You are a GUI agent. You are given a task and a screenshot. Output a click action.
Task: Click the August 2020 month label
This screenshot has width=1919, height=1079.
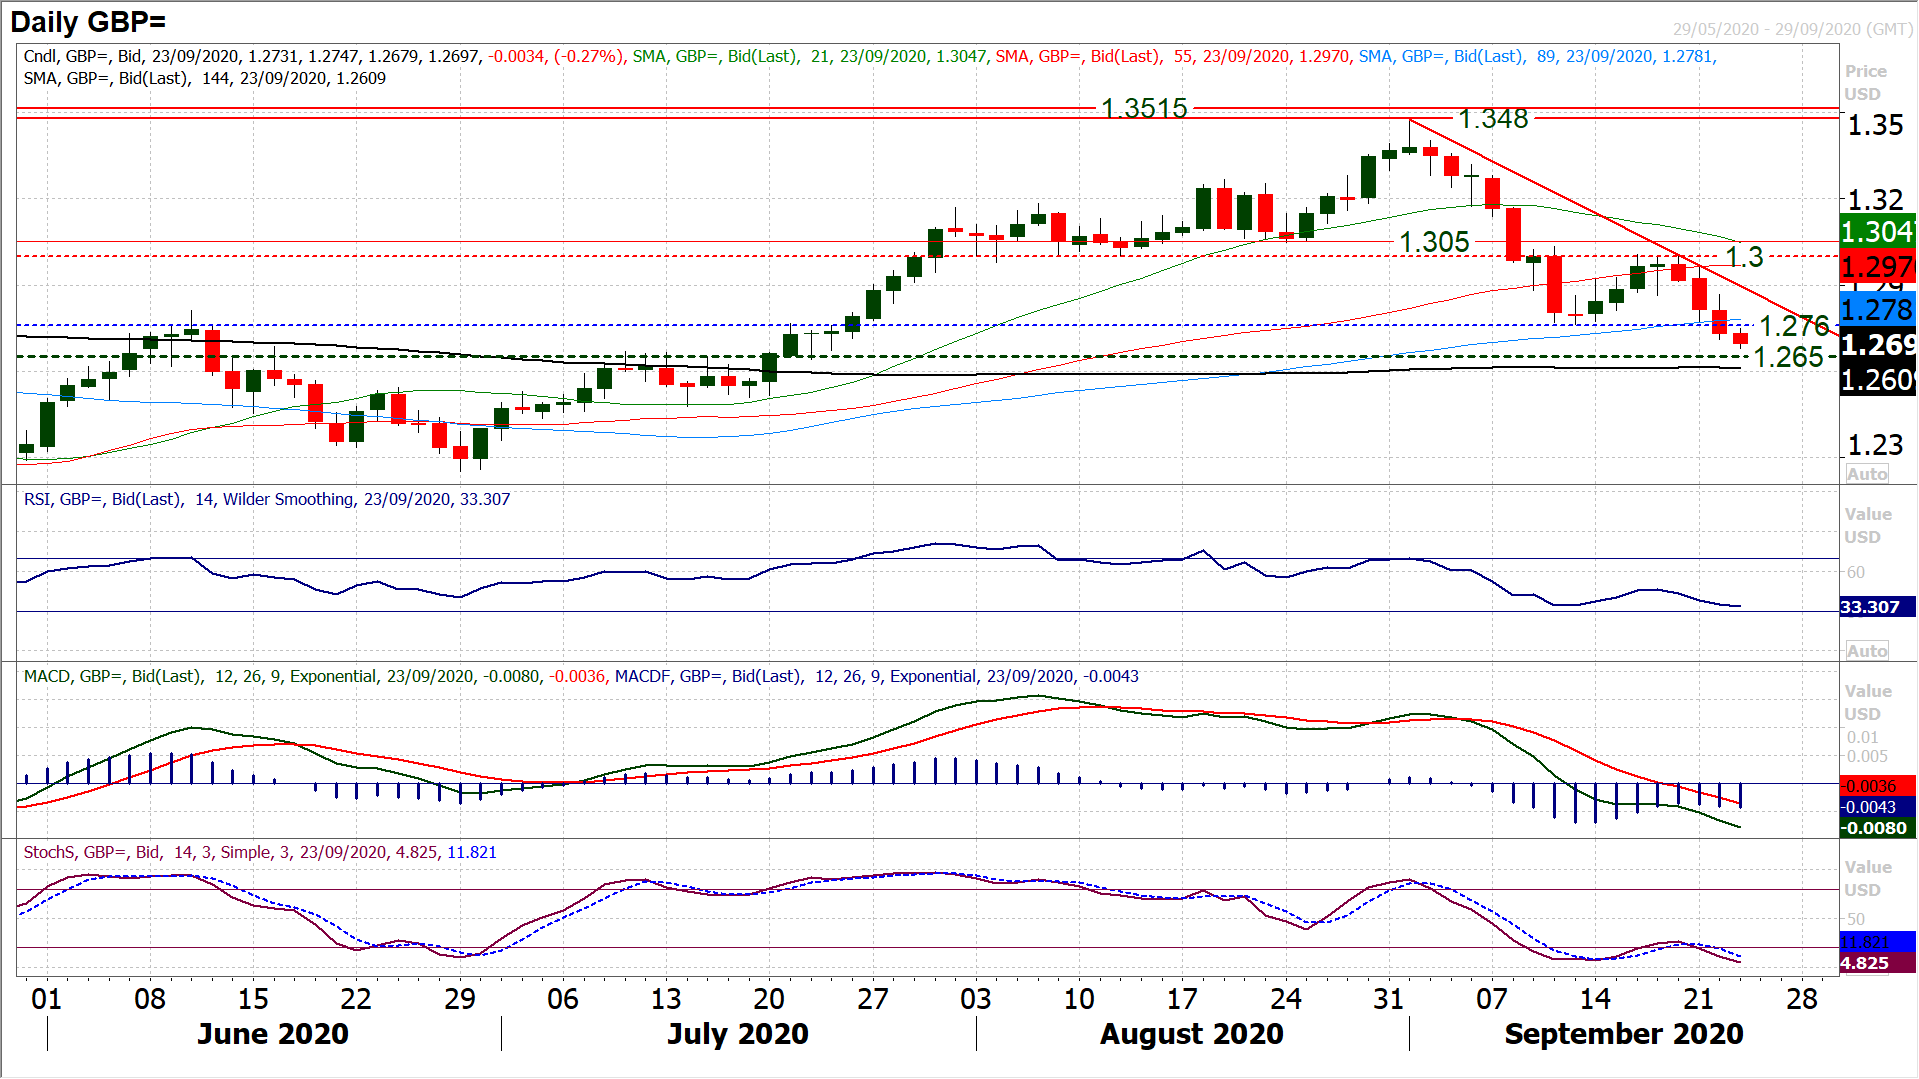point(1191,1033)
